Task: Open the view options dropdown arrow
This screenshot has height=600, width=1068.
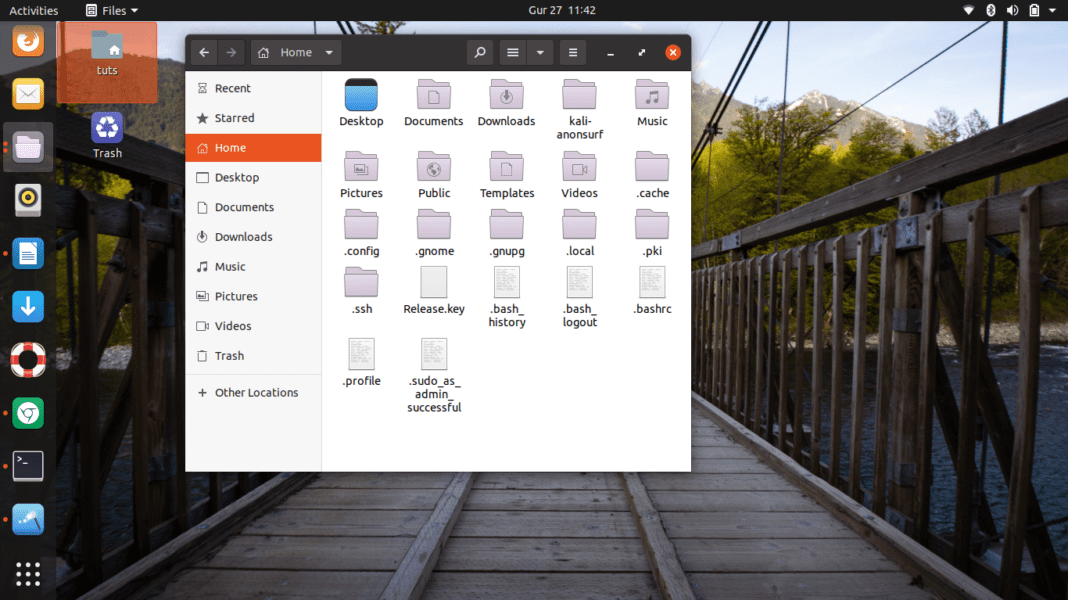Action: pyautogui.click(x=540, y=52)
